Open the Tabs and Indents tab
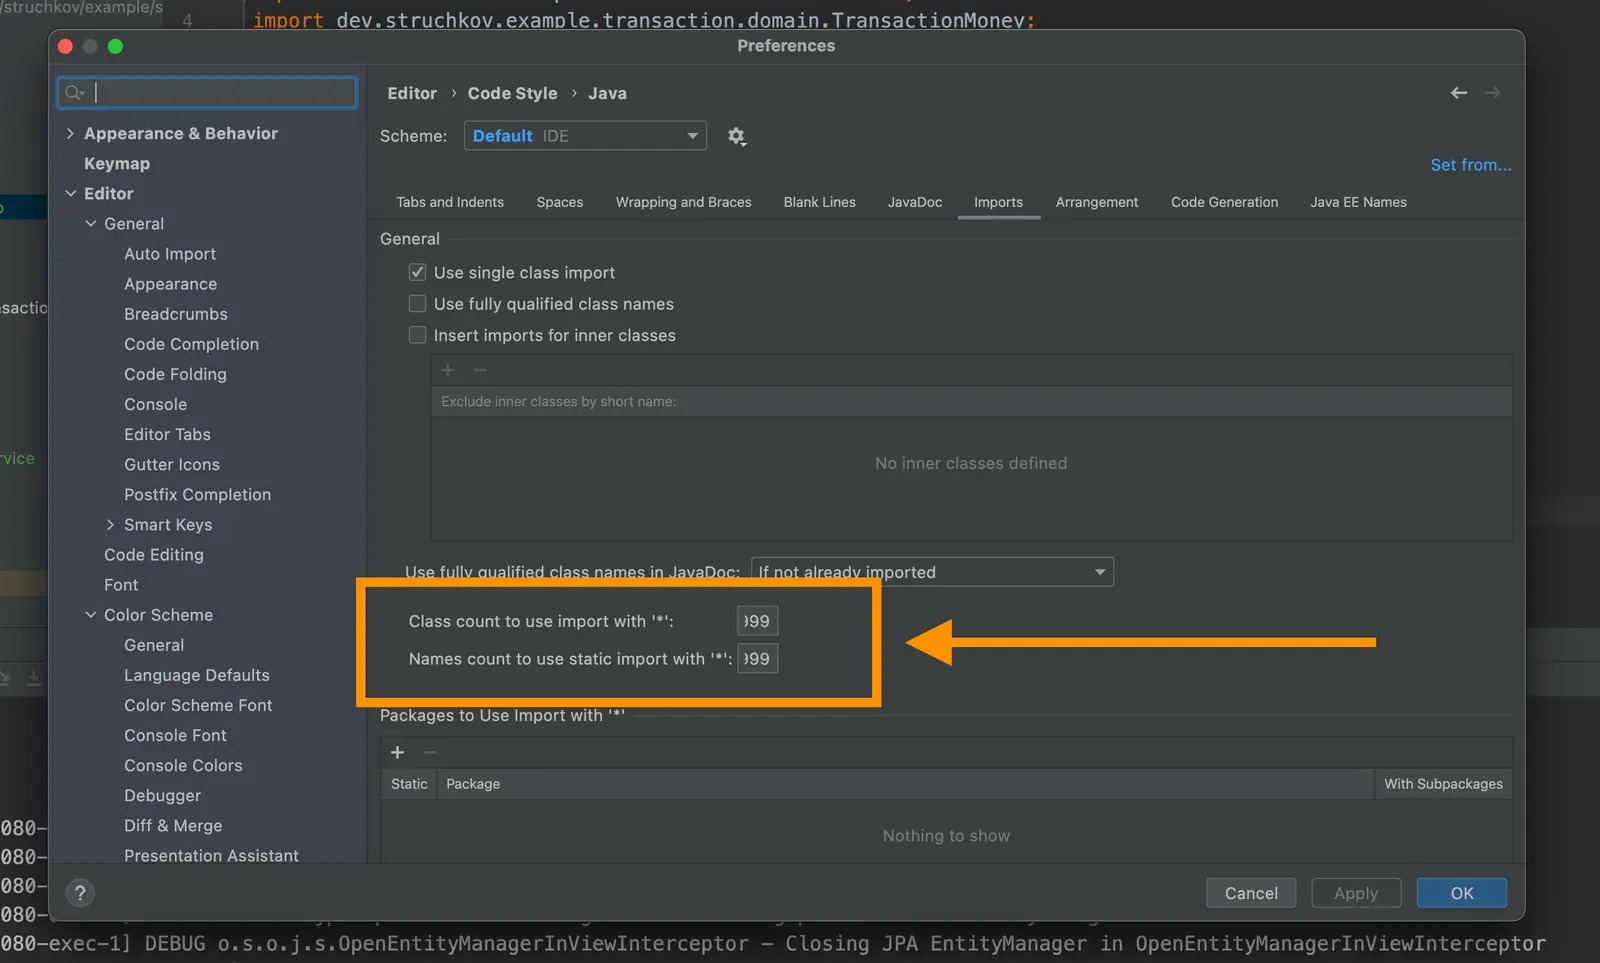Image resolution: width=1600 pixels, height=963 pixels. pyautogui.click(x=449, y=202)
